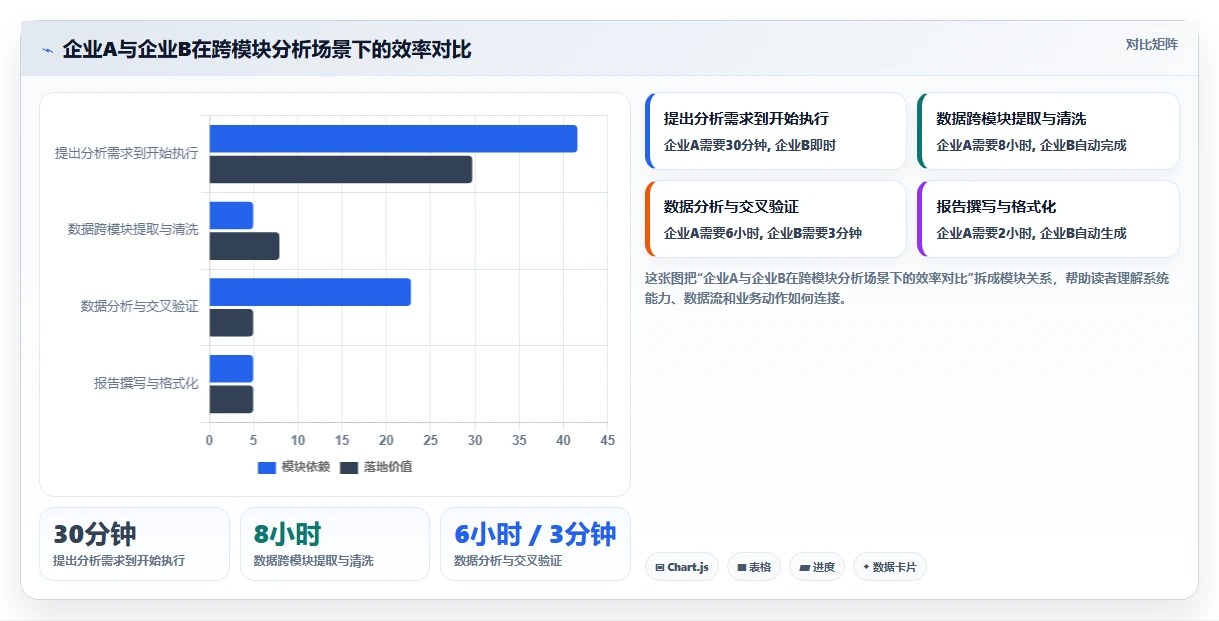Screen dimensions: 1219x621
Task: Click the icon inside the 表格 chip
Action: coord(742,568)
